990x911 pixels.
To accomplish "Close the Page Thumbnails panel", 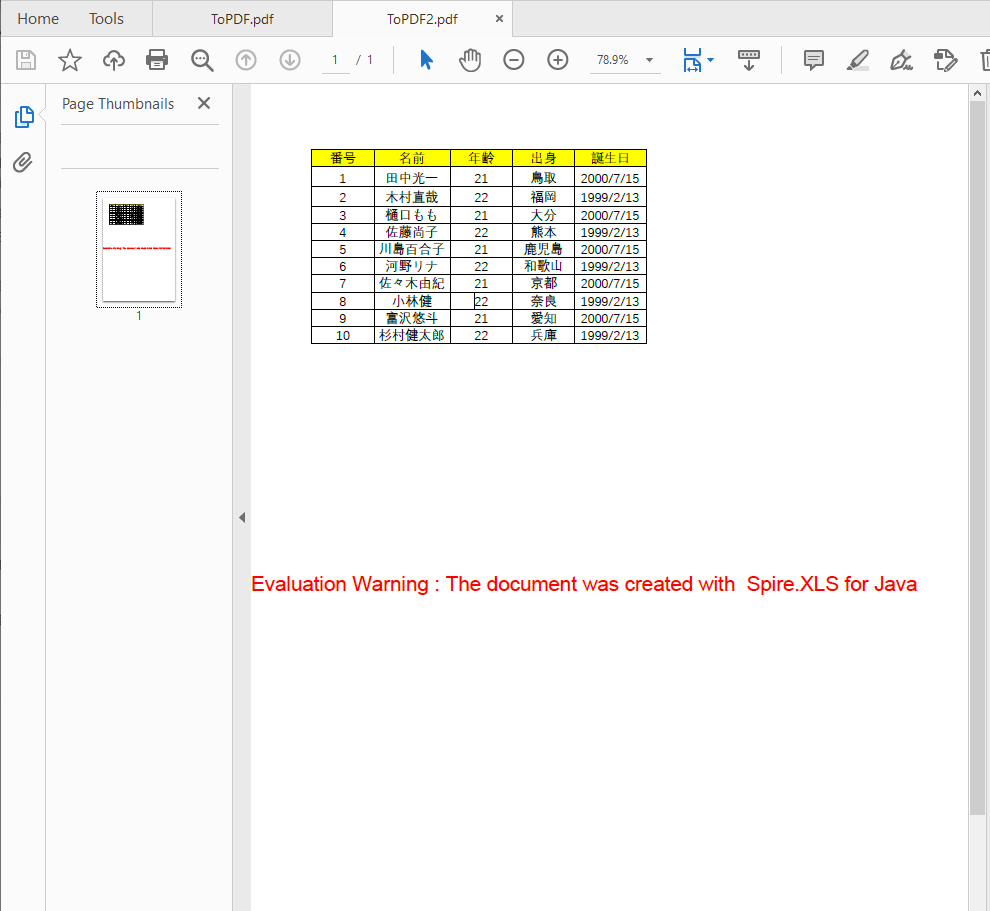I will tap(203, 103).
